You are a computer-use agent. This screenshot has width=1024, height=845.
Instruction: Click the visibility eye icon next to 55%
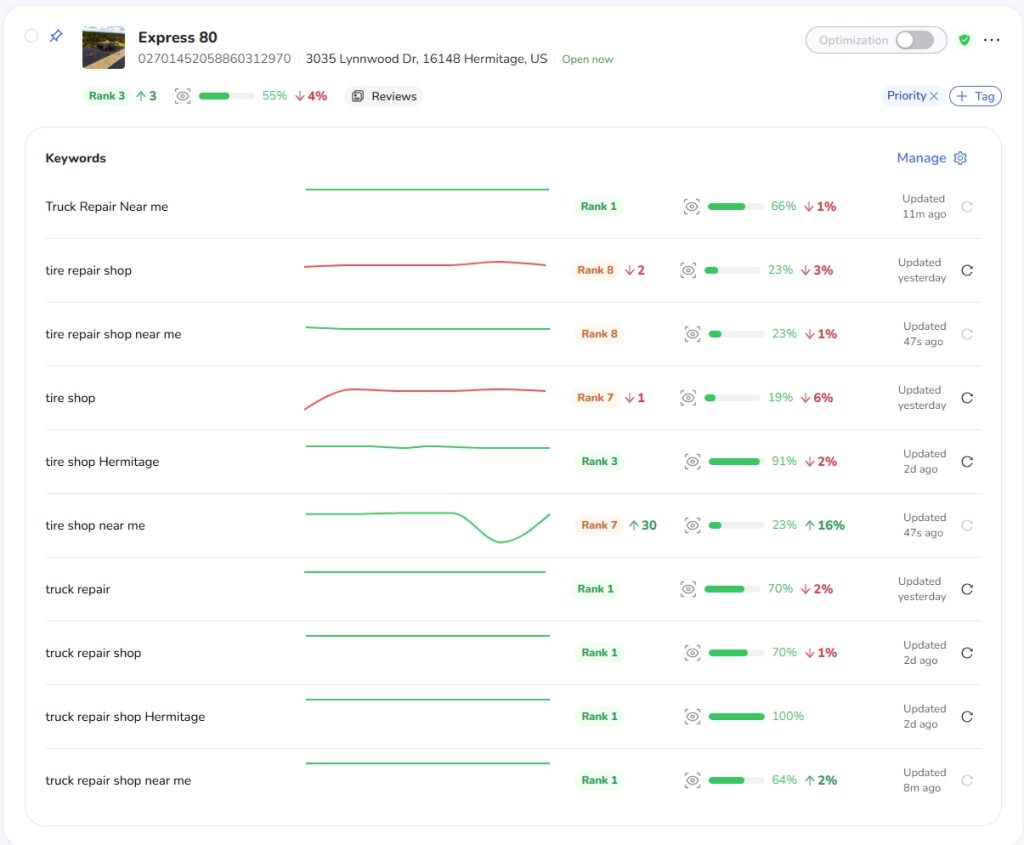(x=183, y=96)
